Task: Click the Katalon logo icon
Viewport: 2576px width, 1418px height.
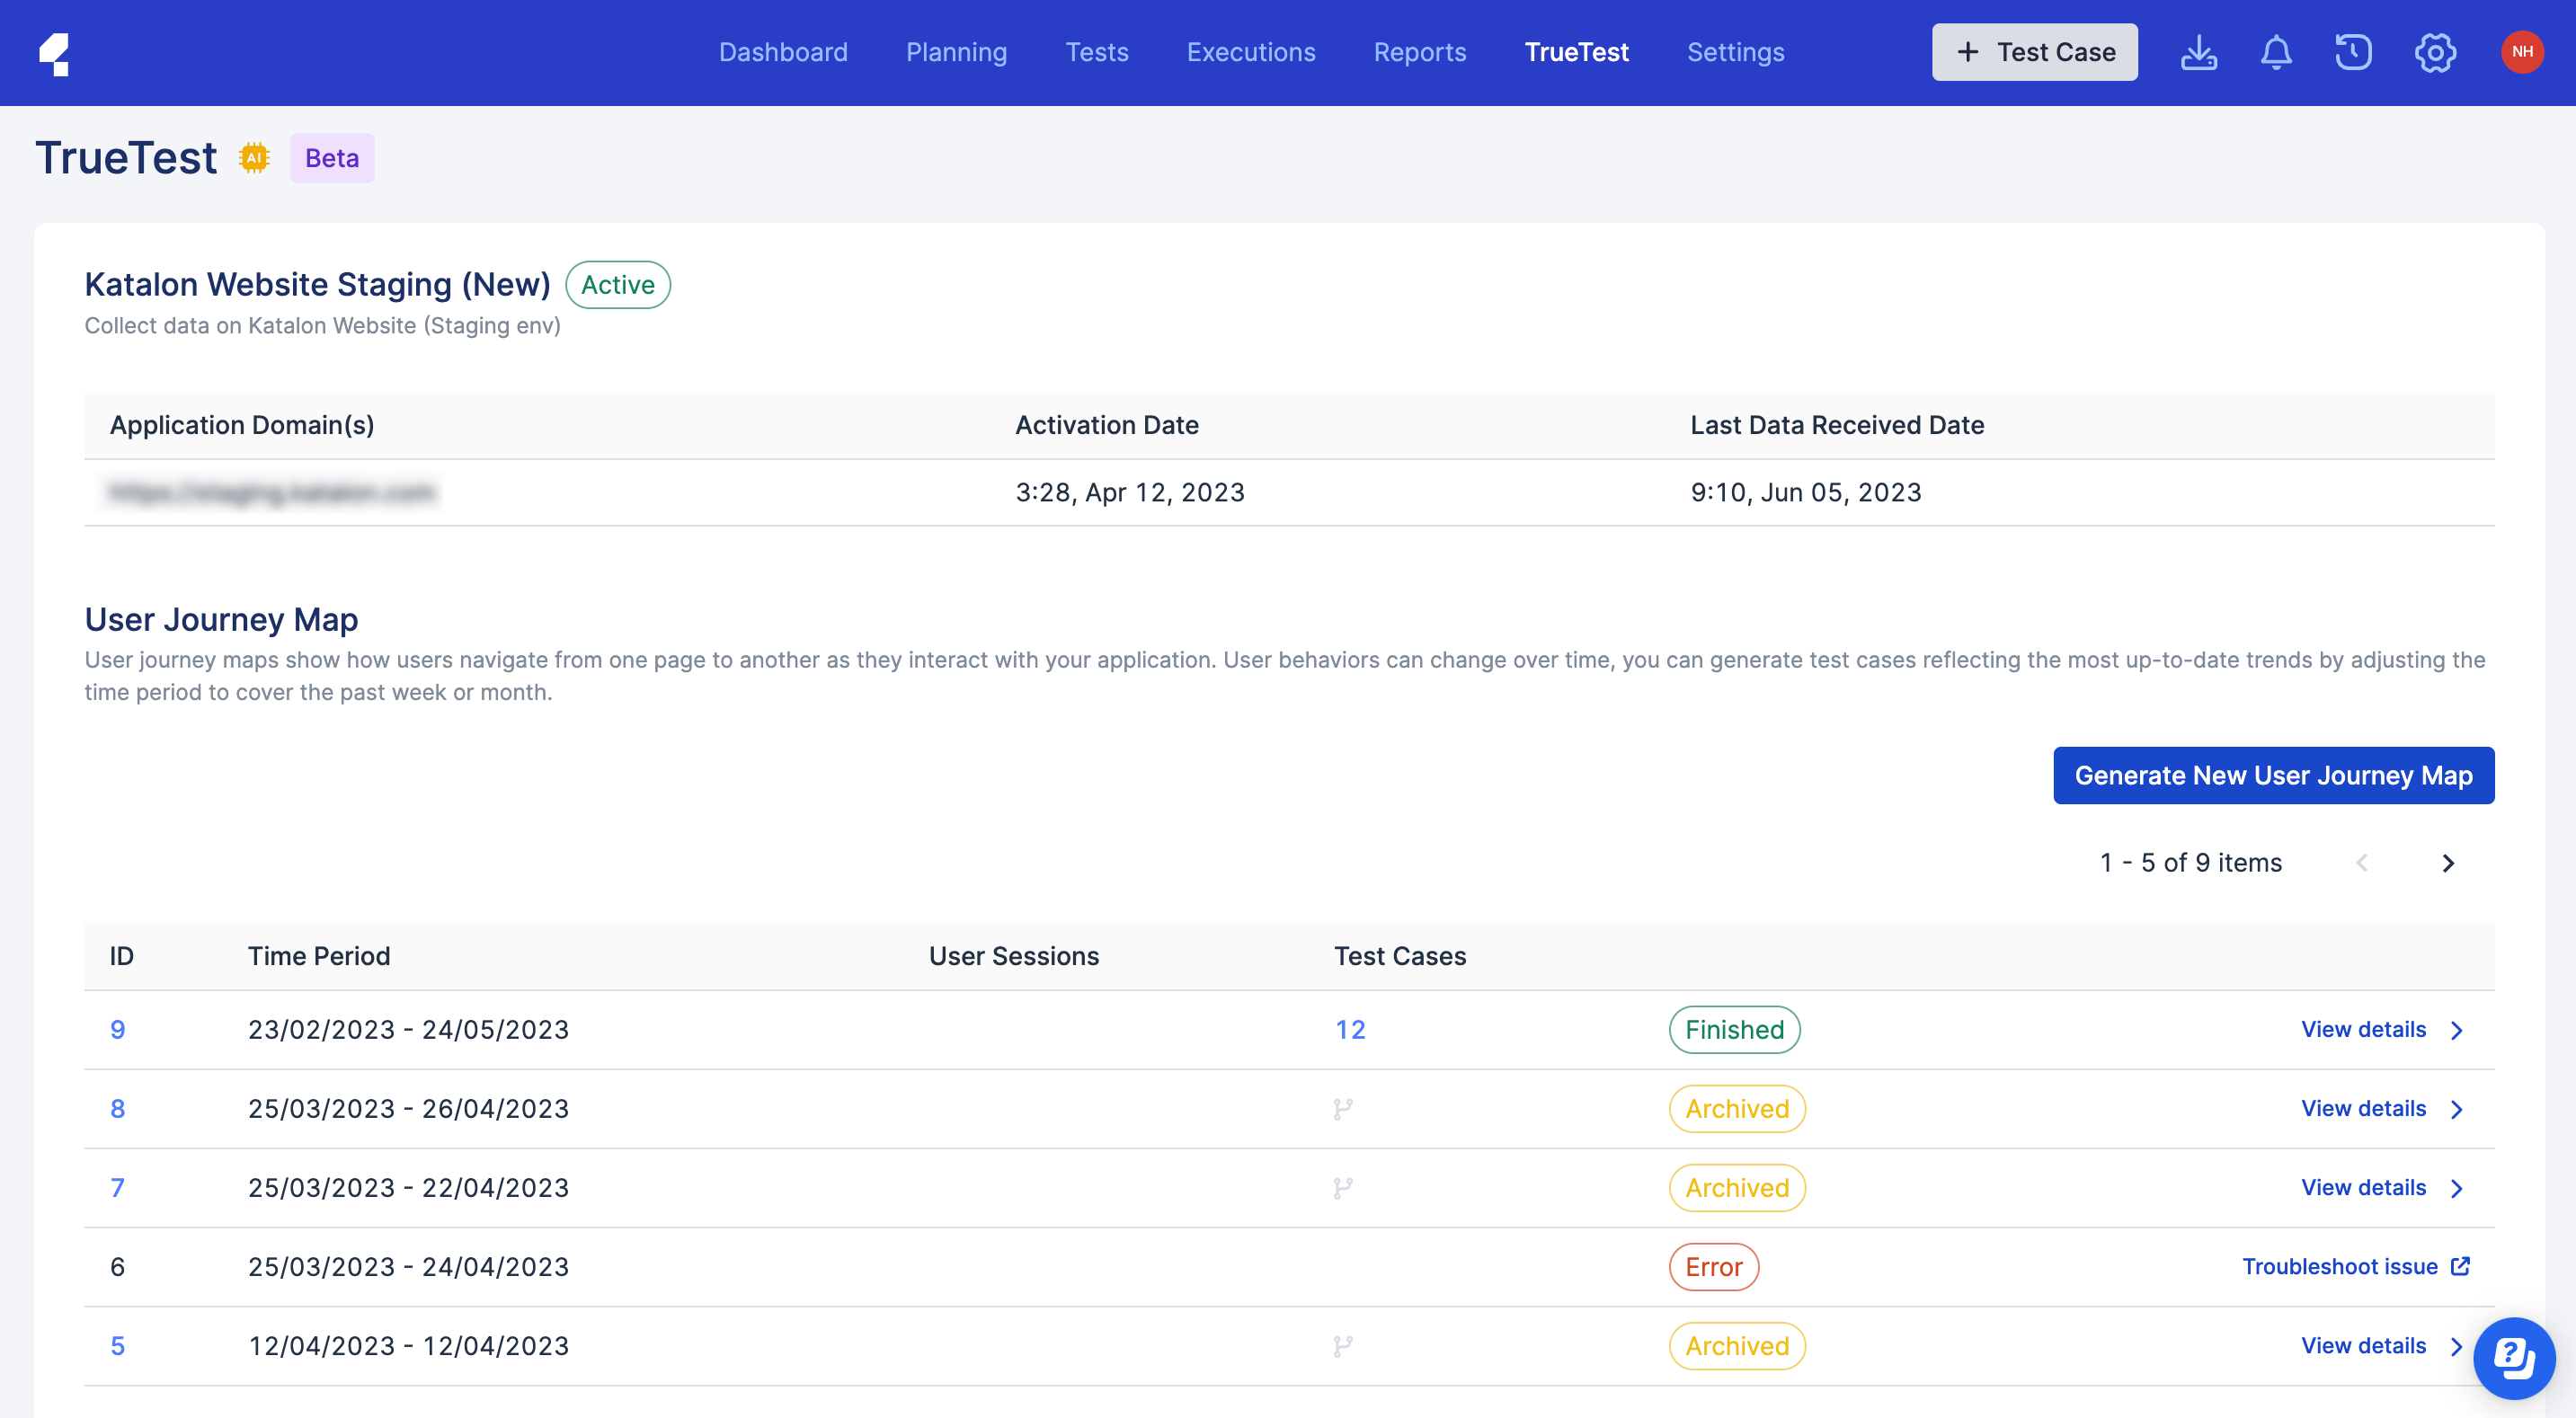Action: (54, 53)
